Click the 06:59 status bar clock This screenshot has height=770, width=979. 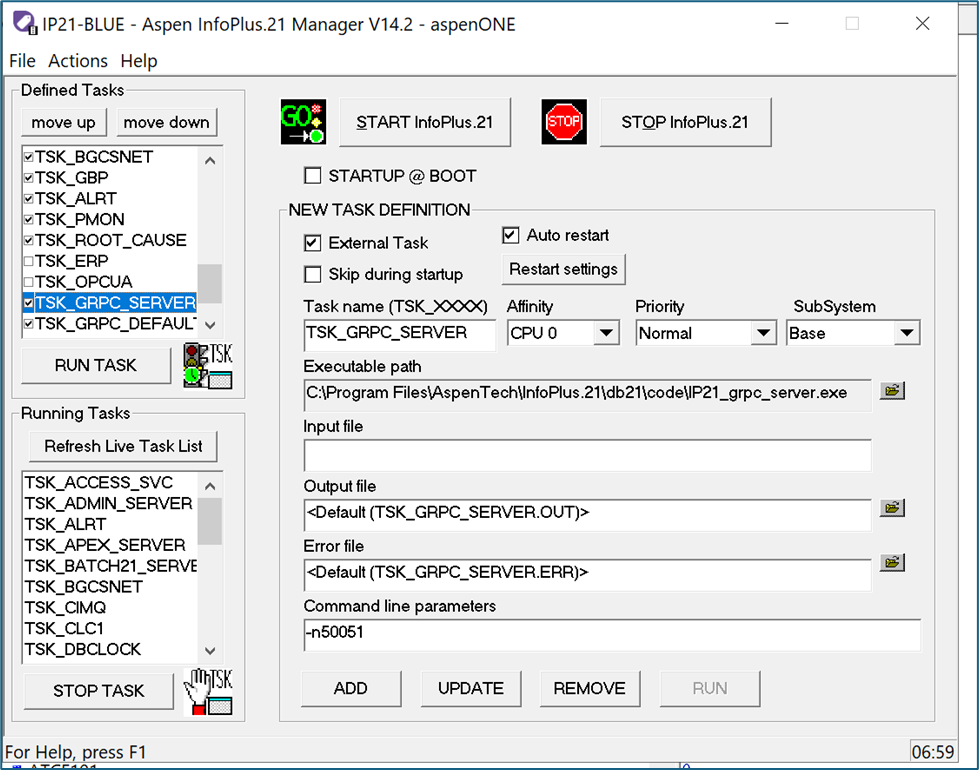933,752
